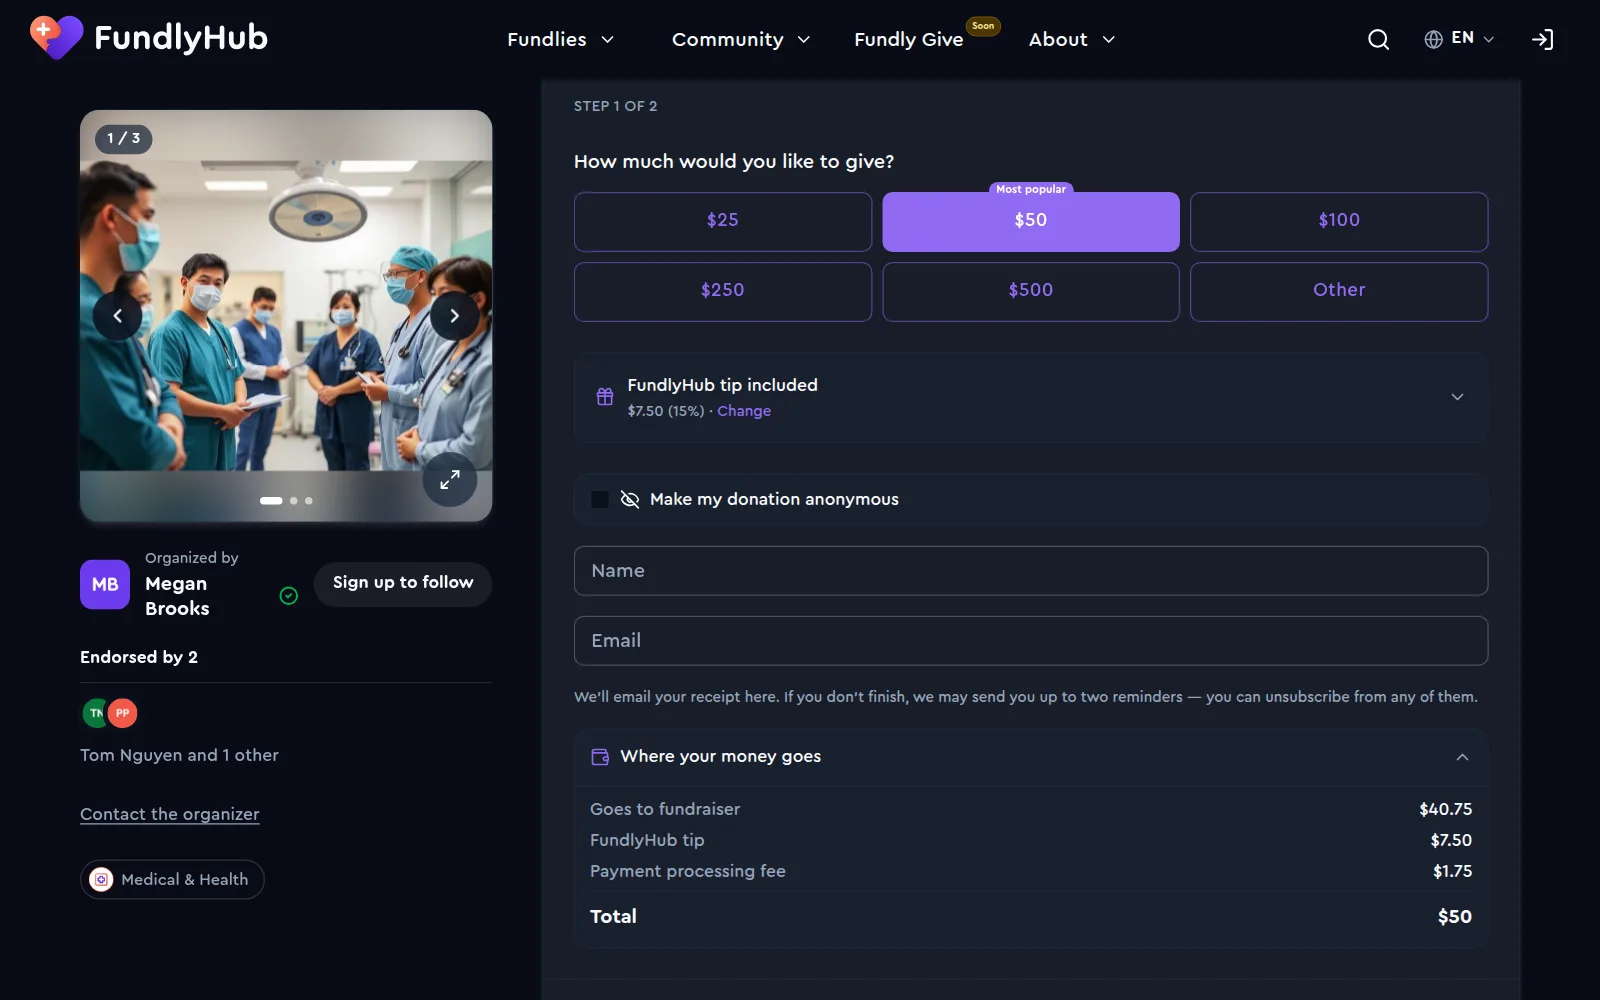The width and height of the screenshot is (1600, 1000).
Task: Open the Fundlies menu
Action: pos(560,39)
